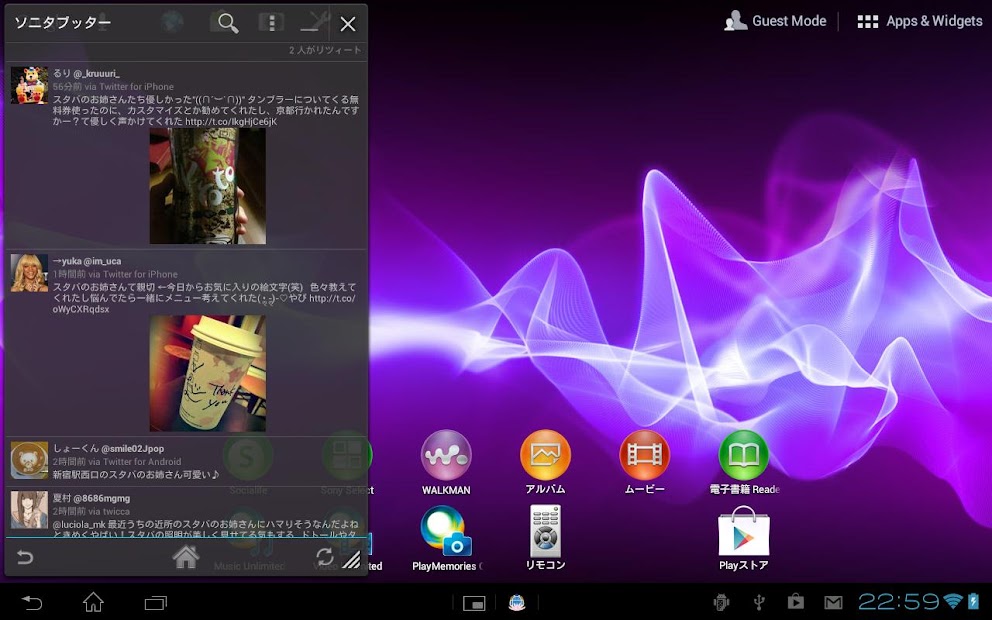Click '56分前 via Twitter for iPhone' text
992x620 pixels.
point(113,87)
